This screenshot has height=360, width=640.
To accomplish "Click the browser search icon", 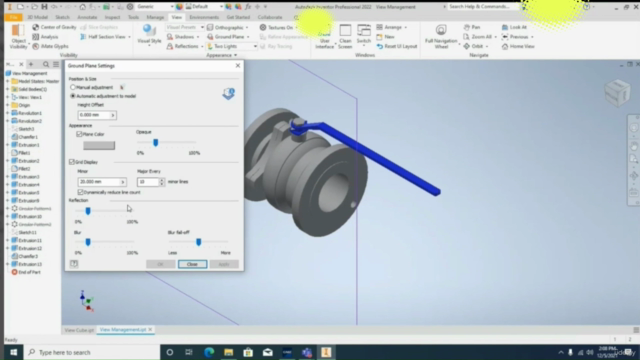I will tap(46, 64).
